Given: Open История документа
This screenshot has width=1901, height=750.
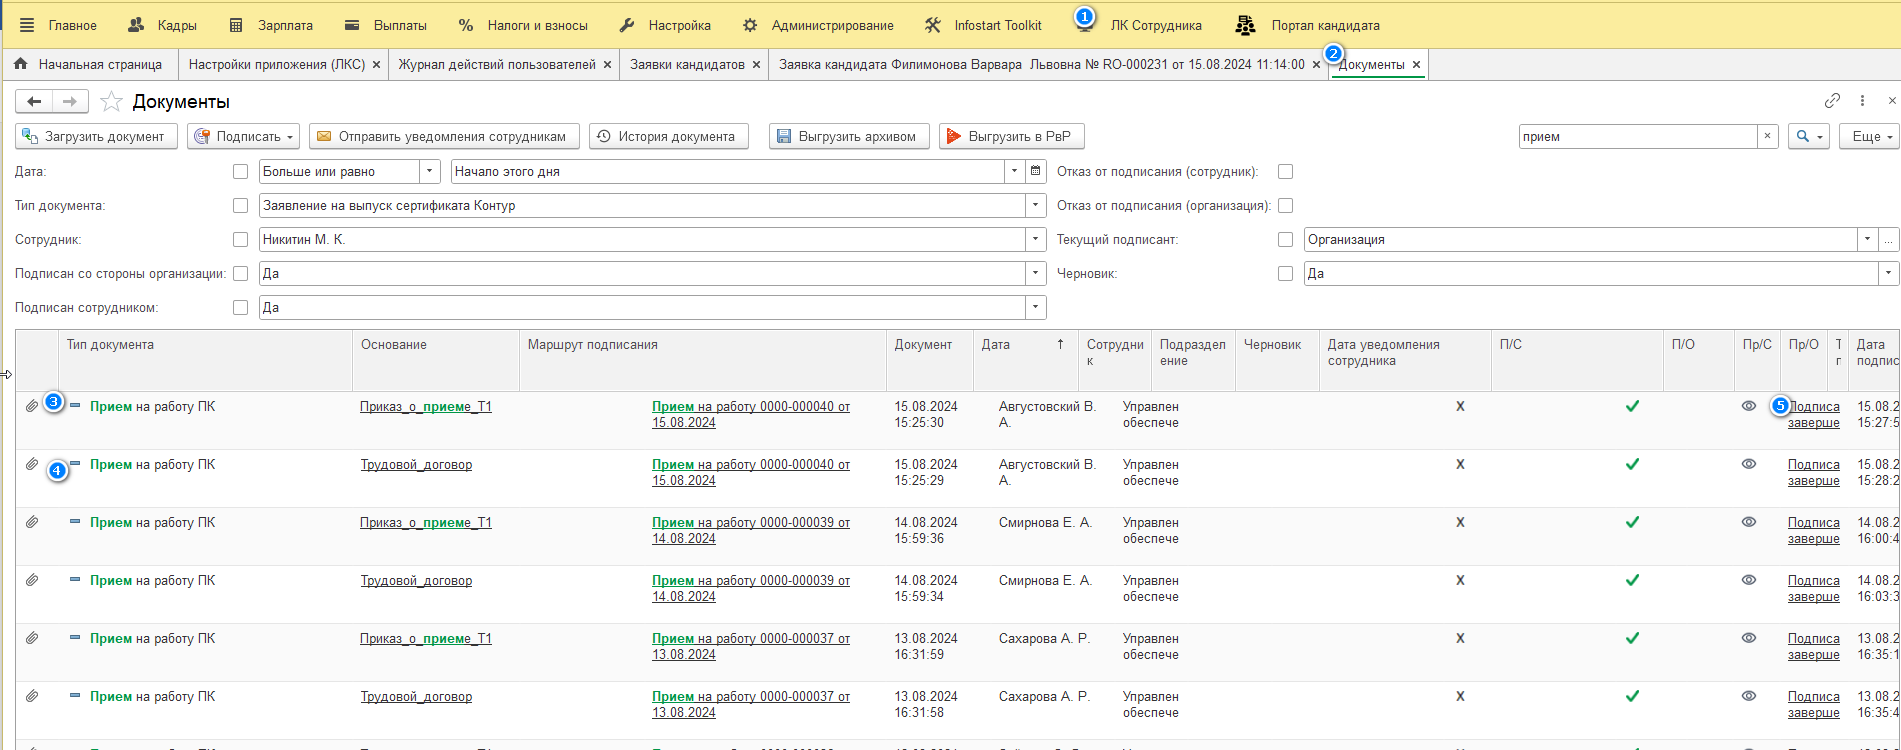Looking at the screenshot, I should point(669,136).
